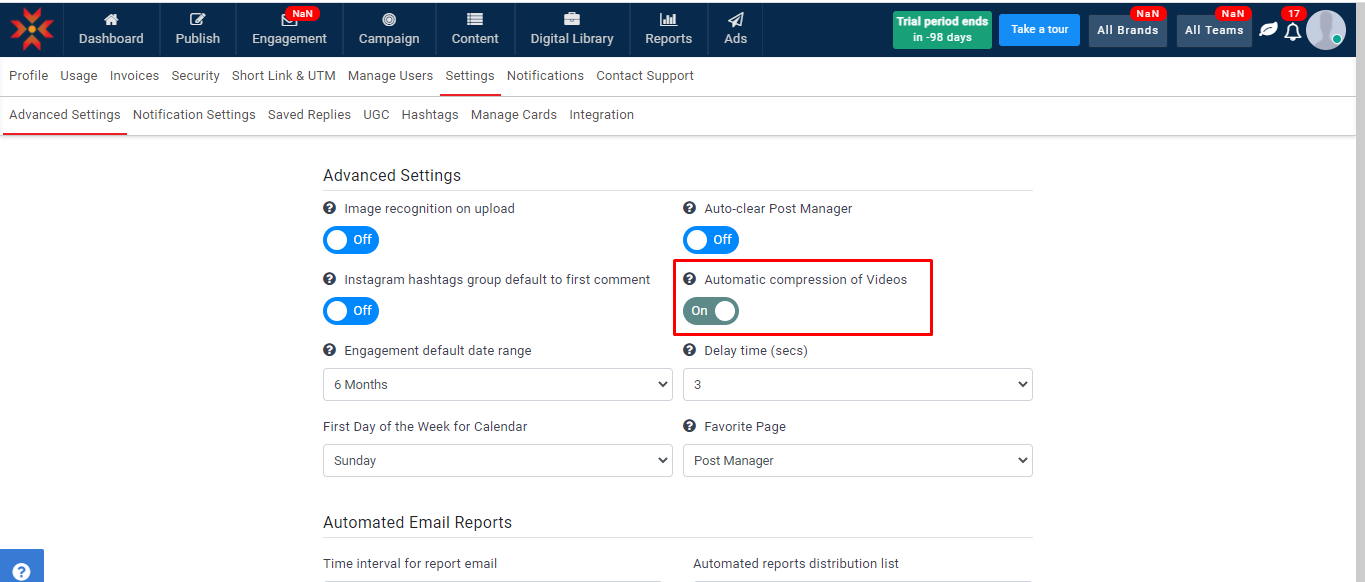
Task: Click the All Brands button
Action: 1127,31
